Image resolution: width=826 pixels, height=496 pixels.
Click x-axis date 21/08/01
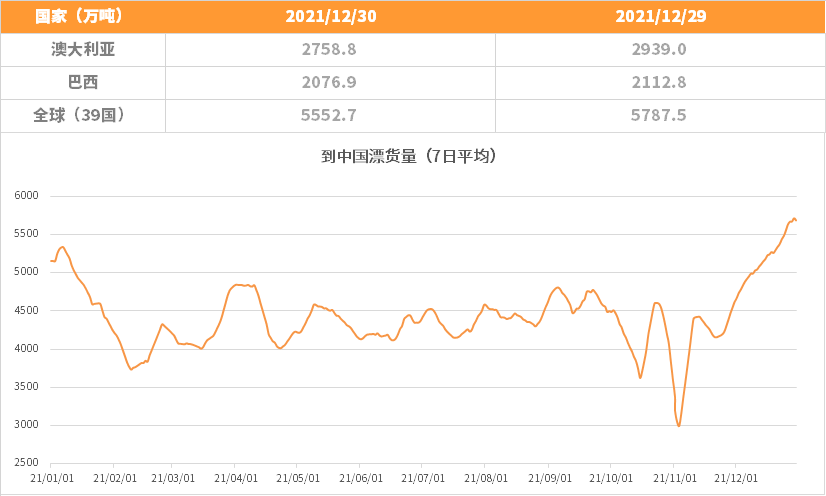pos(486,478)
